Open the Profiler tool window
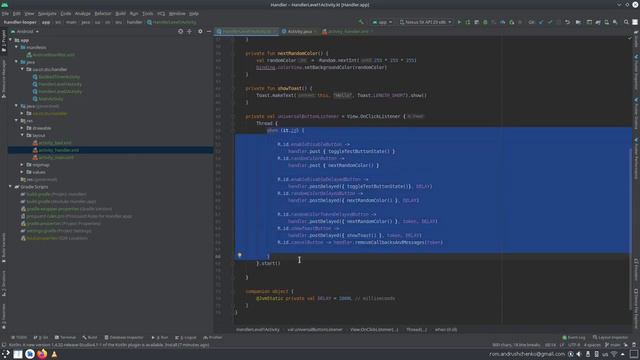Screen dimensions: 640x360 point(213,338)
